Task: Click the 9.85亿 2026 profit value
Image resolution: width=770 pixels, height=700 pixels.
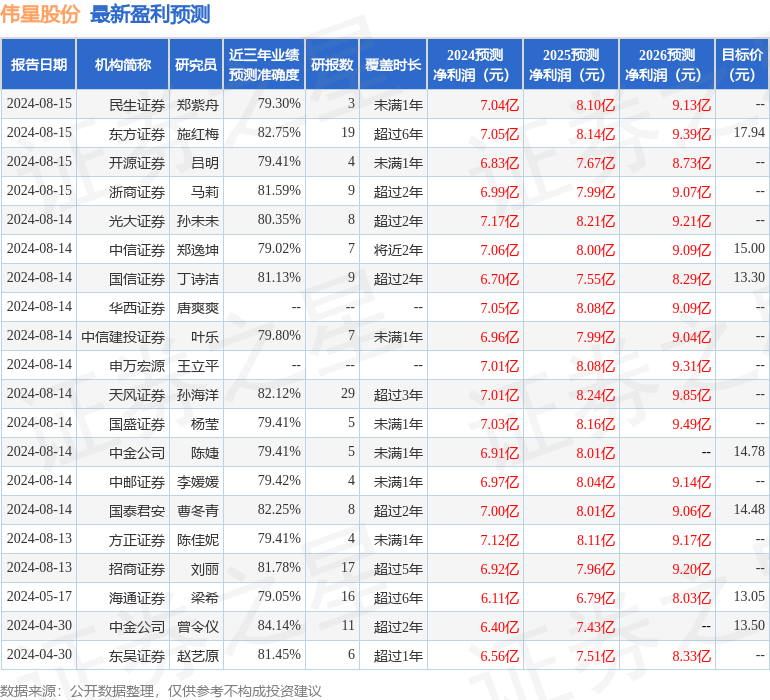Action: click(691, 394)
